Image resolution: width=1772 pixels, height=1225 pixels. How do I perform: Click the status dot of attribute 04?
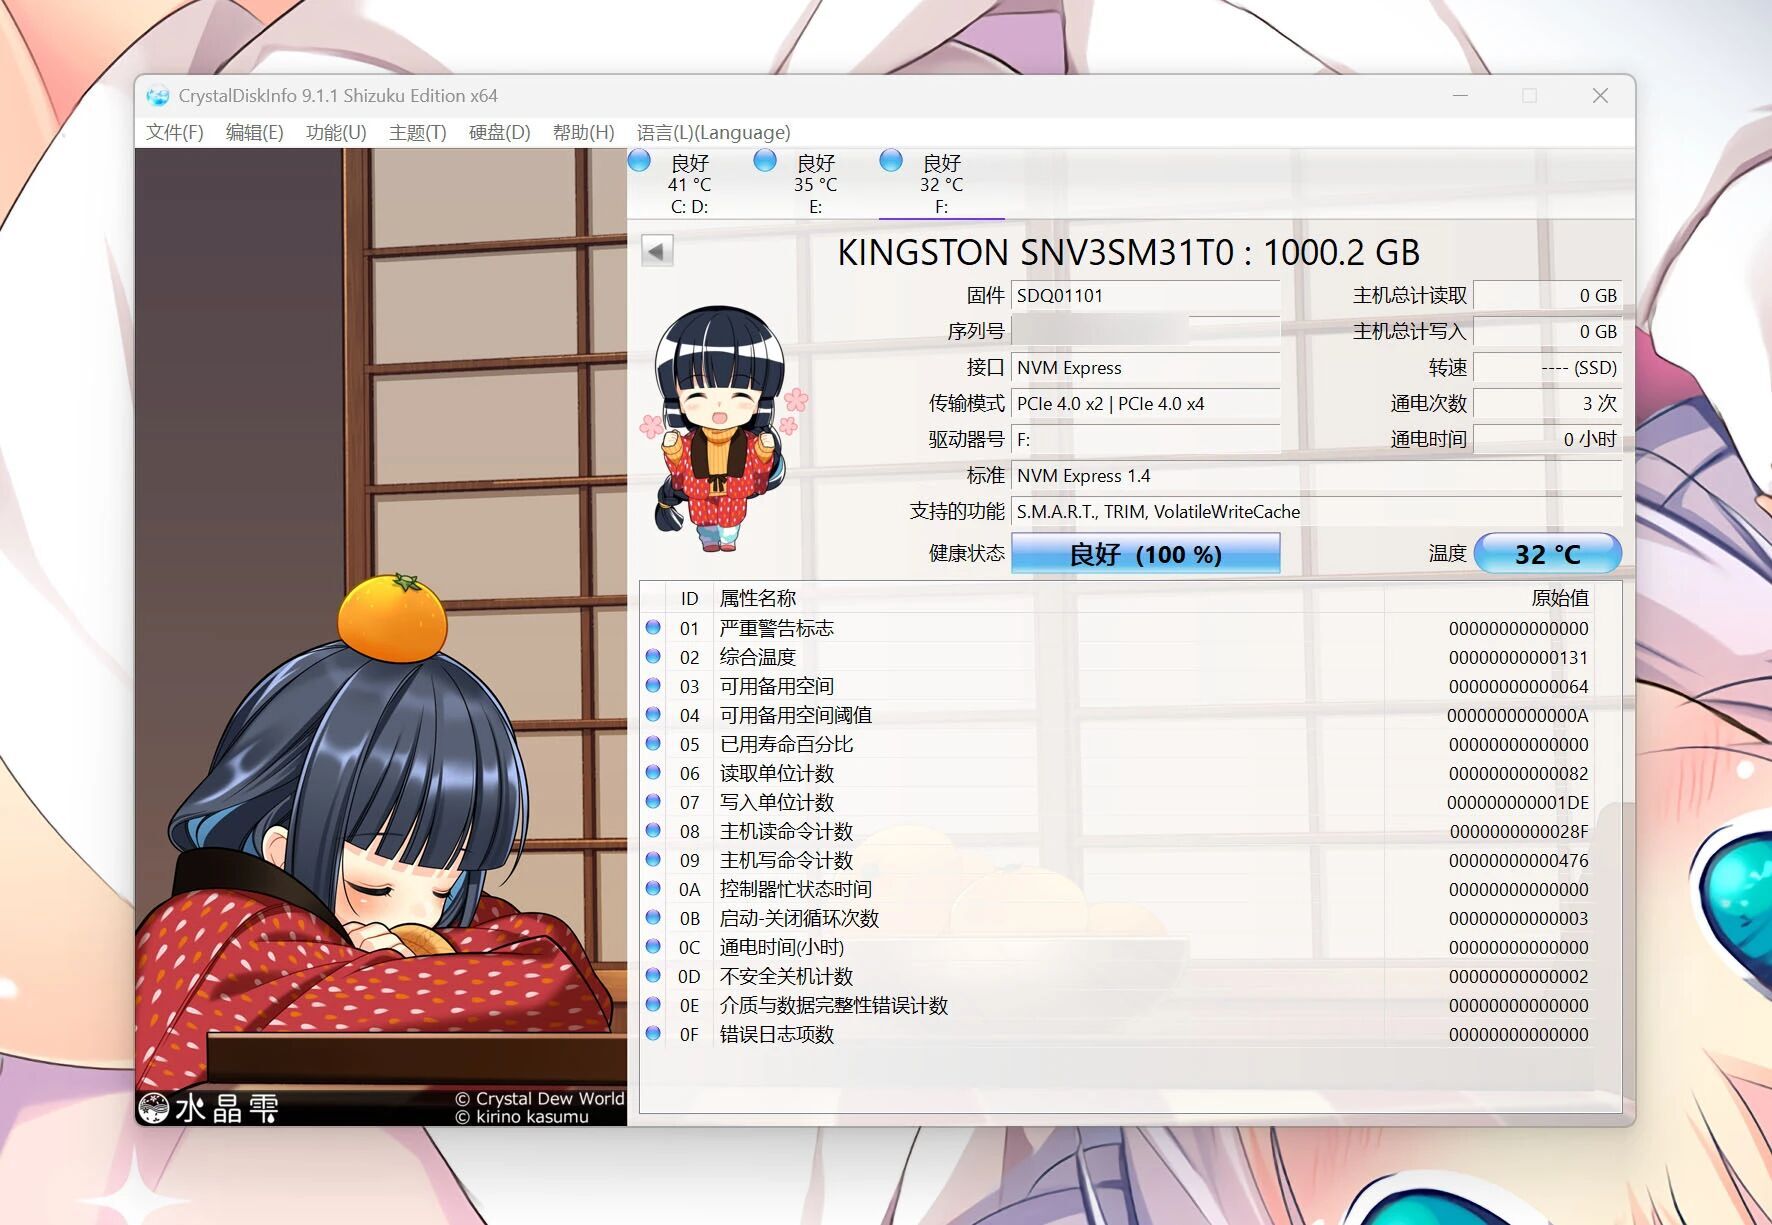pyautogui.click(x=653, y=715)
